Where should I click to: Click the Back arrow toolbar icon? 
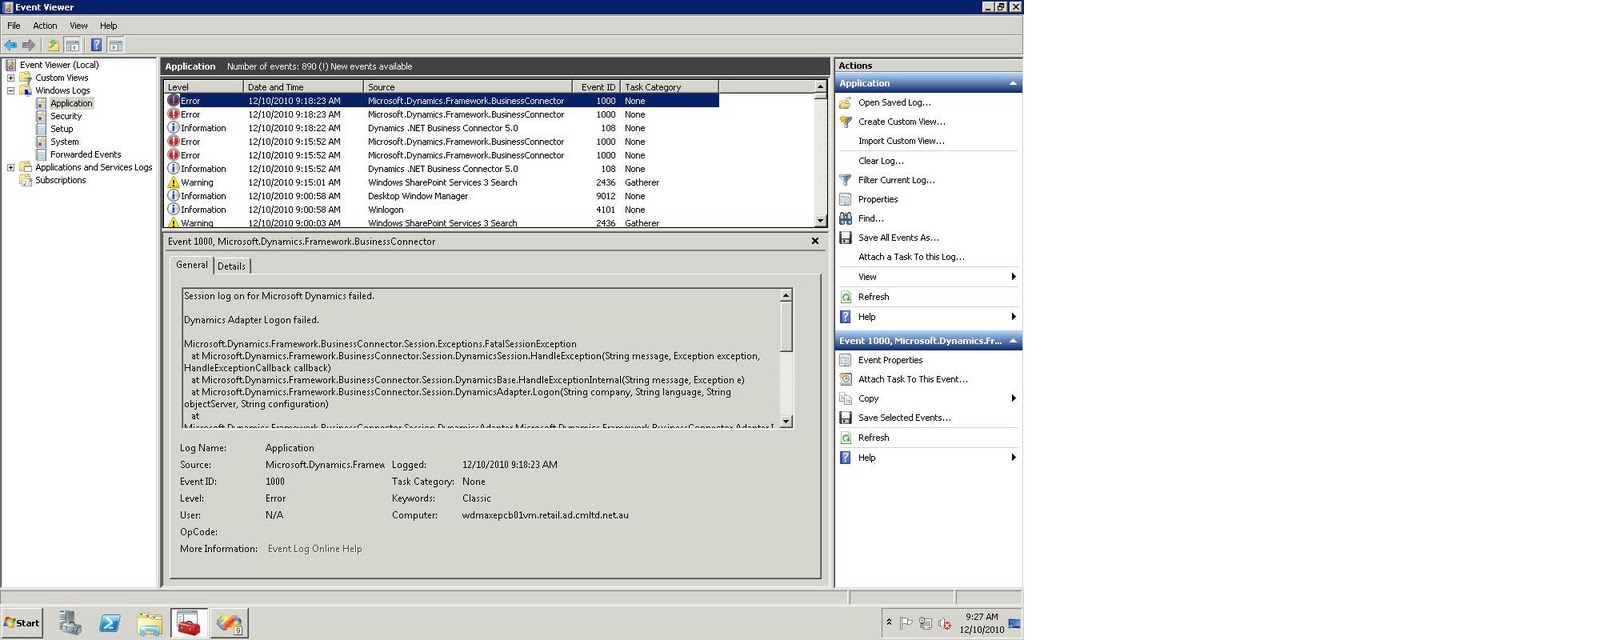click(11, 45)
